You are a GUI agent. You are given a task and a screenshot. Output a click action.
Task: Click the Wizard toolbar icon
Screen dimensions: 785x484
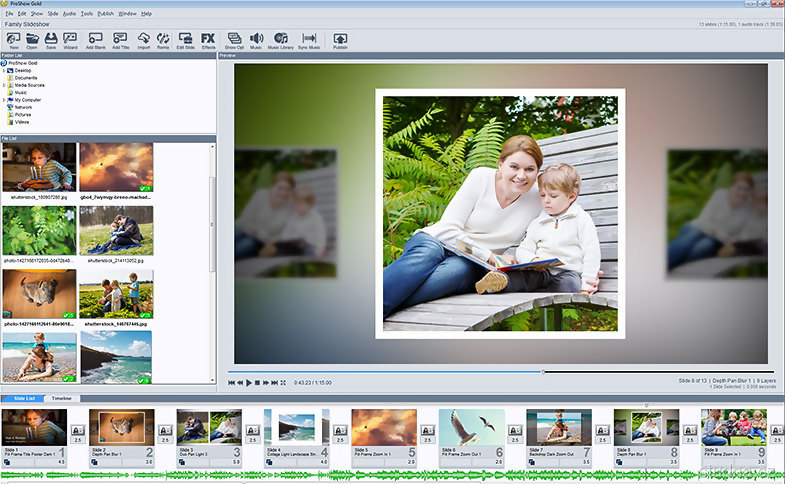[x=71, y=38]
